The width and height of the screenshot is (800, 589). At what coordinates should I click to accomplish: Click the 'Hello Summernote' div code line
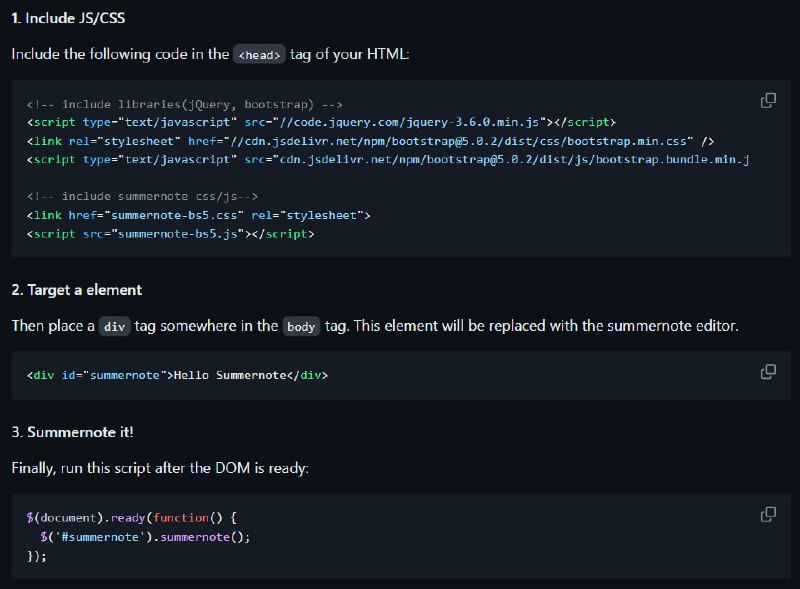(x=177, y=375)
